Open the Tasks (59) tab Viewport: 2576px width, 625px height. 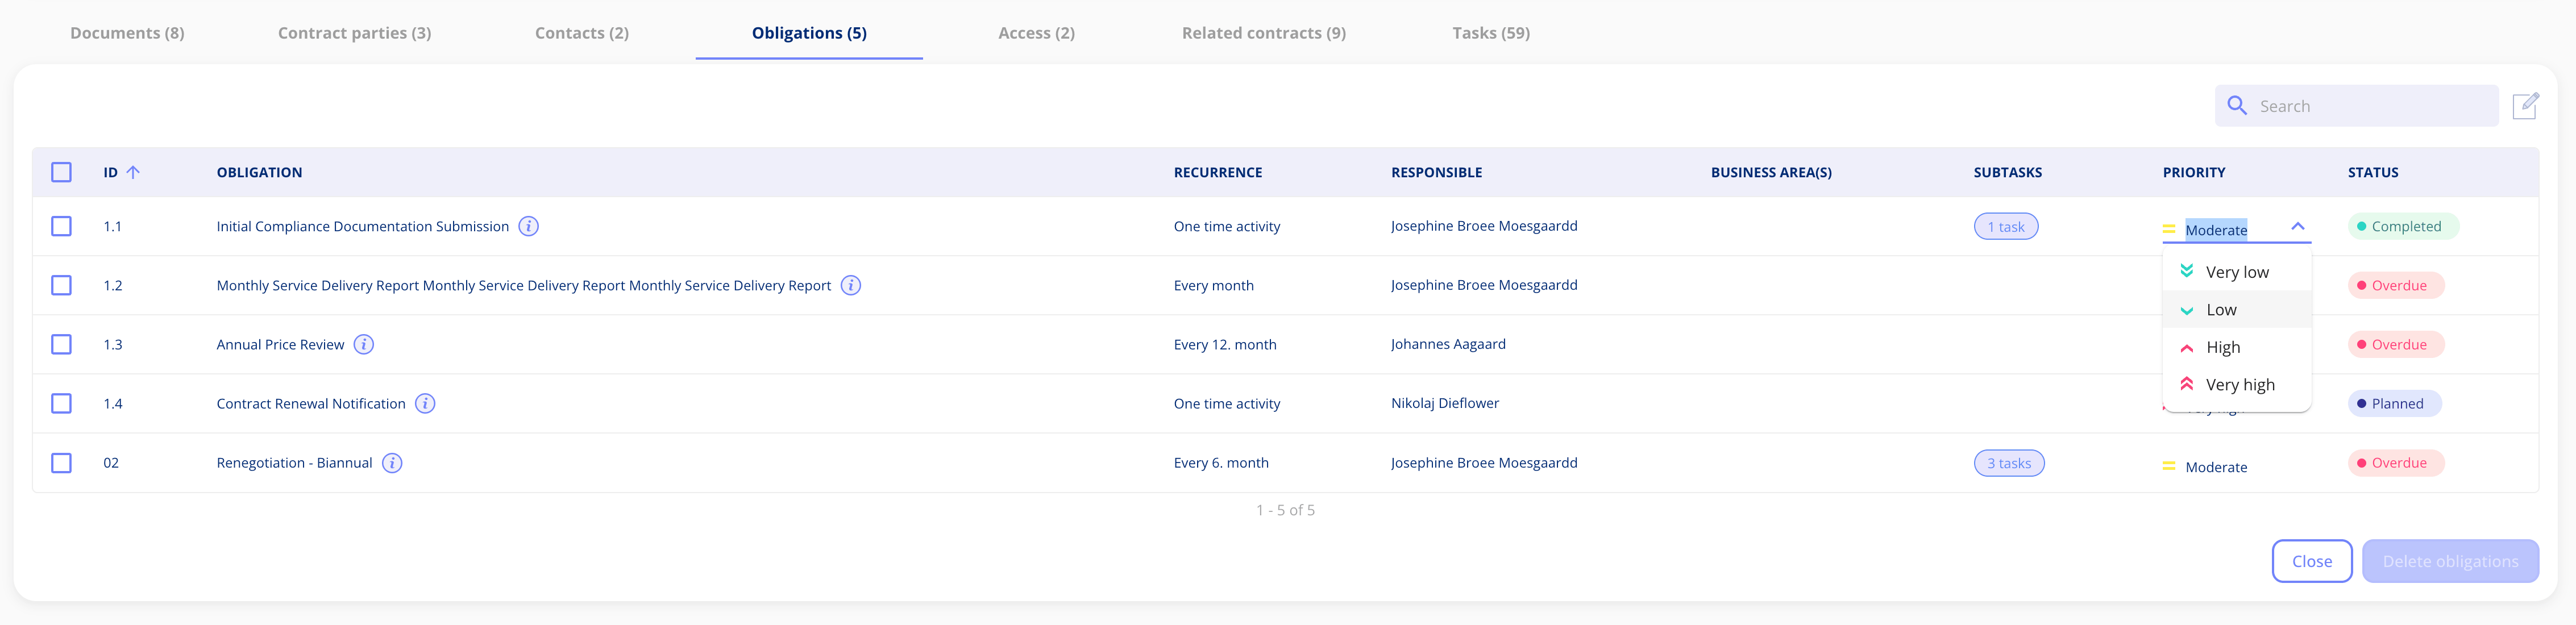[1490, 33]
